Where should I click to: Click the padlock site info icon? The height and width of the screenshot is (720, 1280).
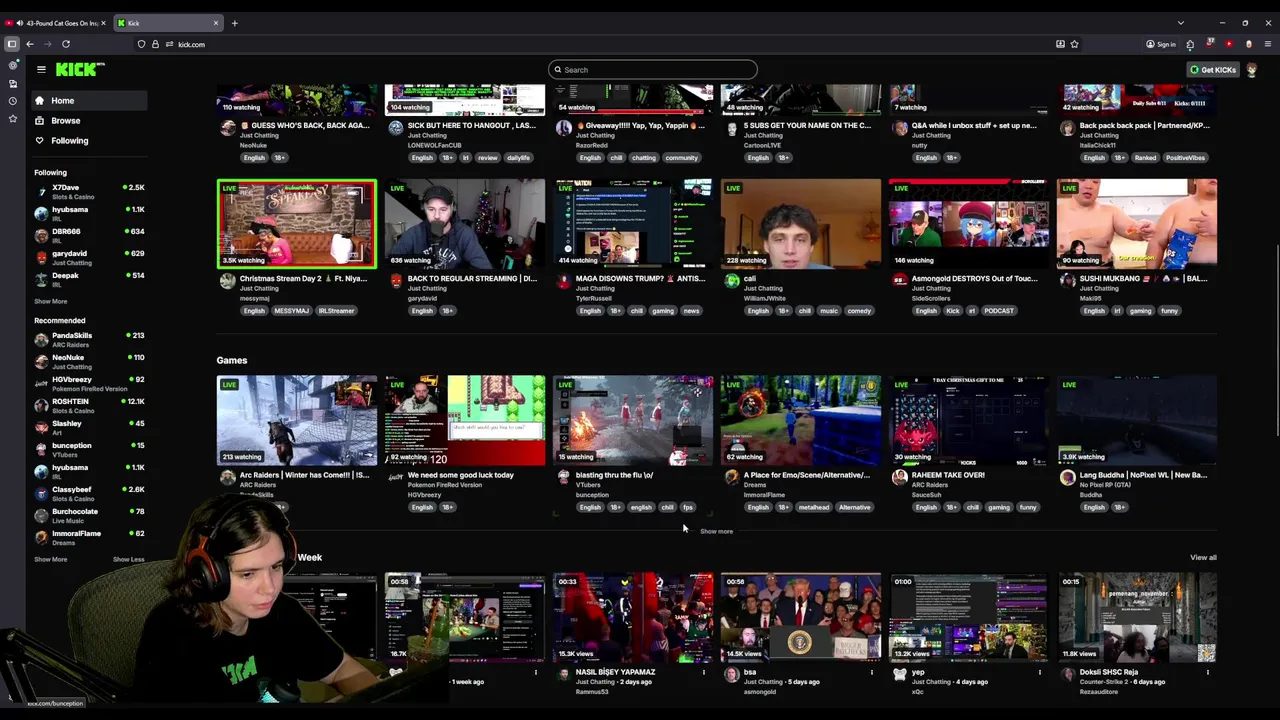pyautogui.click(x=155, y=44)
